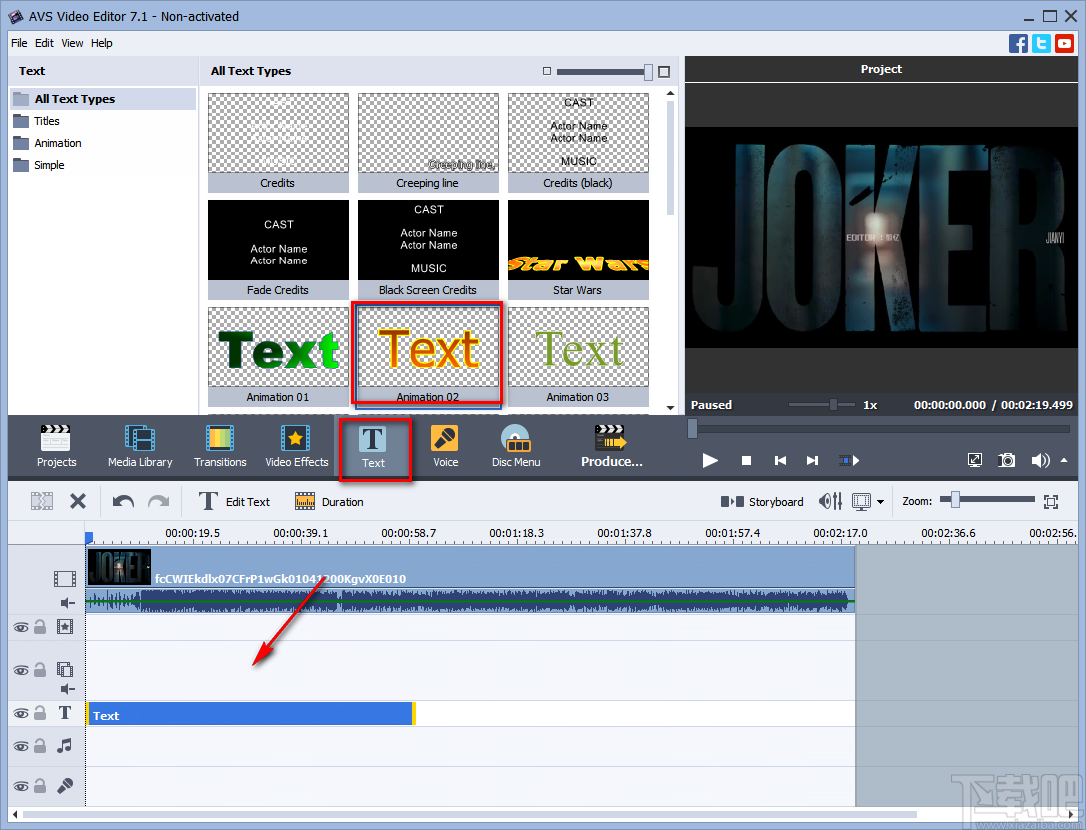Image resolution: width=1086 pixels, height=830 pixels.
Task: Open the Projects section
Action: coord(56,447)
